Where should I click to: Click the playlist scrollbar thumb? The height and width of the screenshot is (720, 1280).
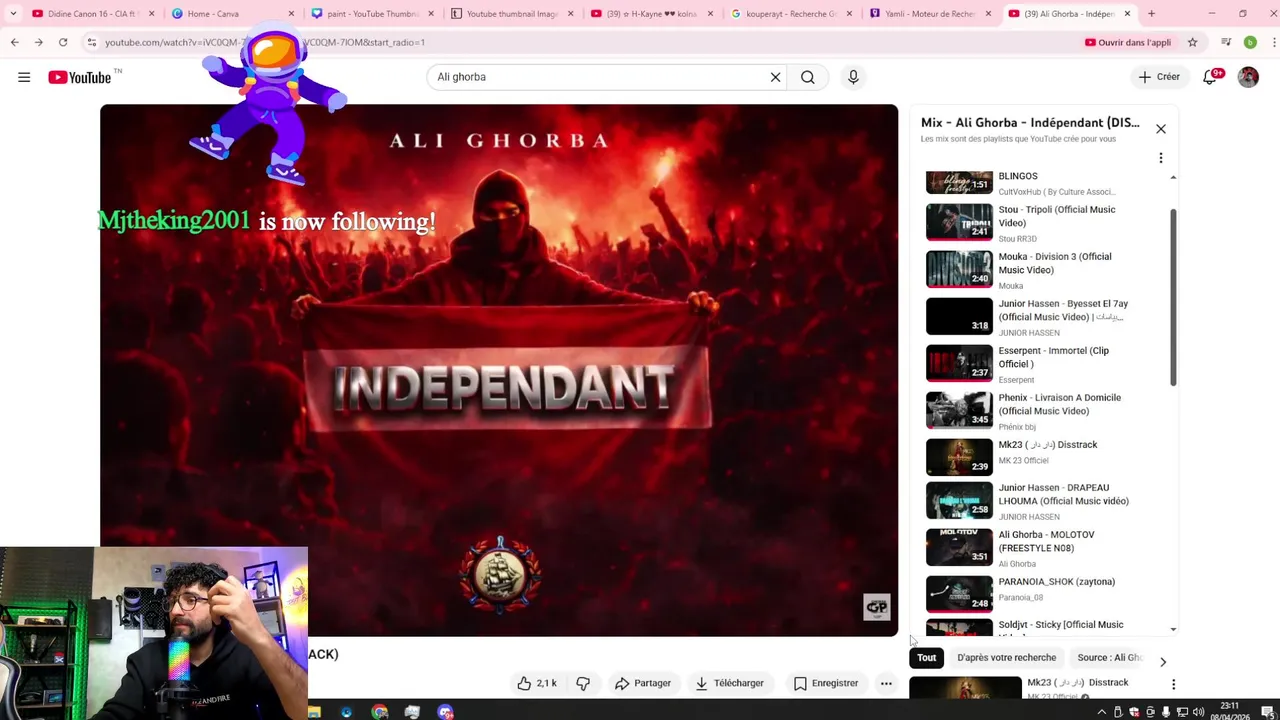pyautogui.click(x=1173, y=297)
